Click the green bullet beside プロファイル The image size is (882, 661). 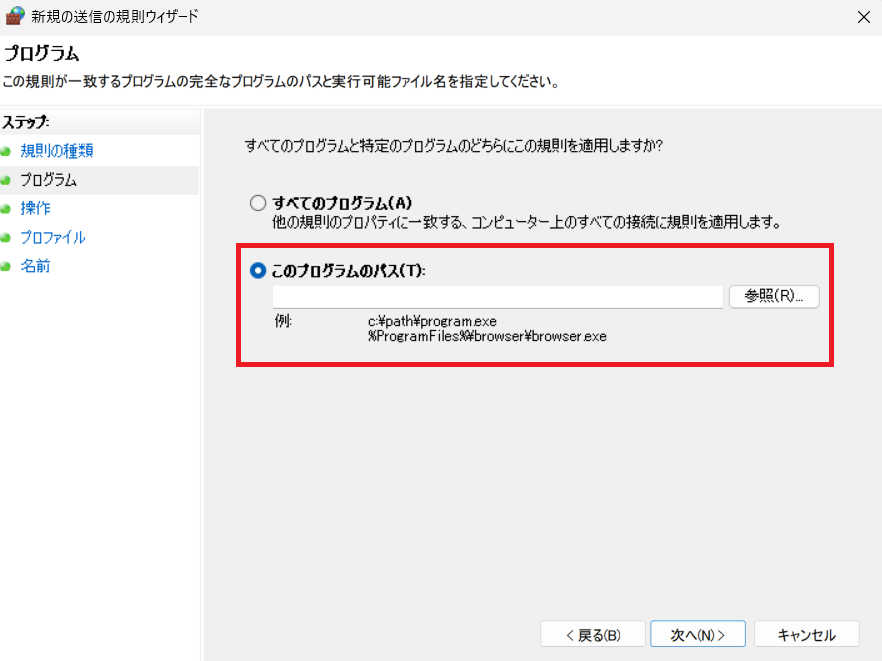(x=6, y=238)
